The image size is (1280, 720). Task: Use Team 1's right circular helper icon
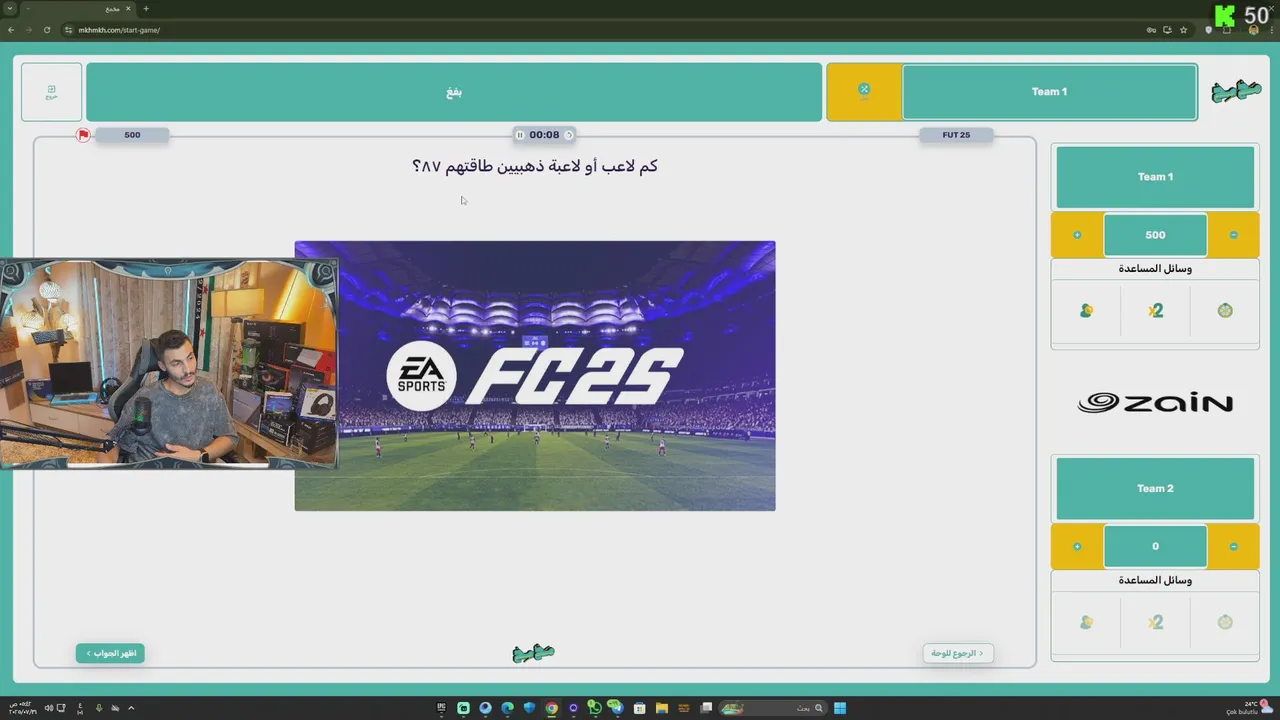1225,311
